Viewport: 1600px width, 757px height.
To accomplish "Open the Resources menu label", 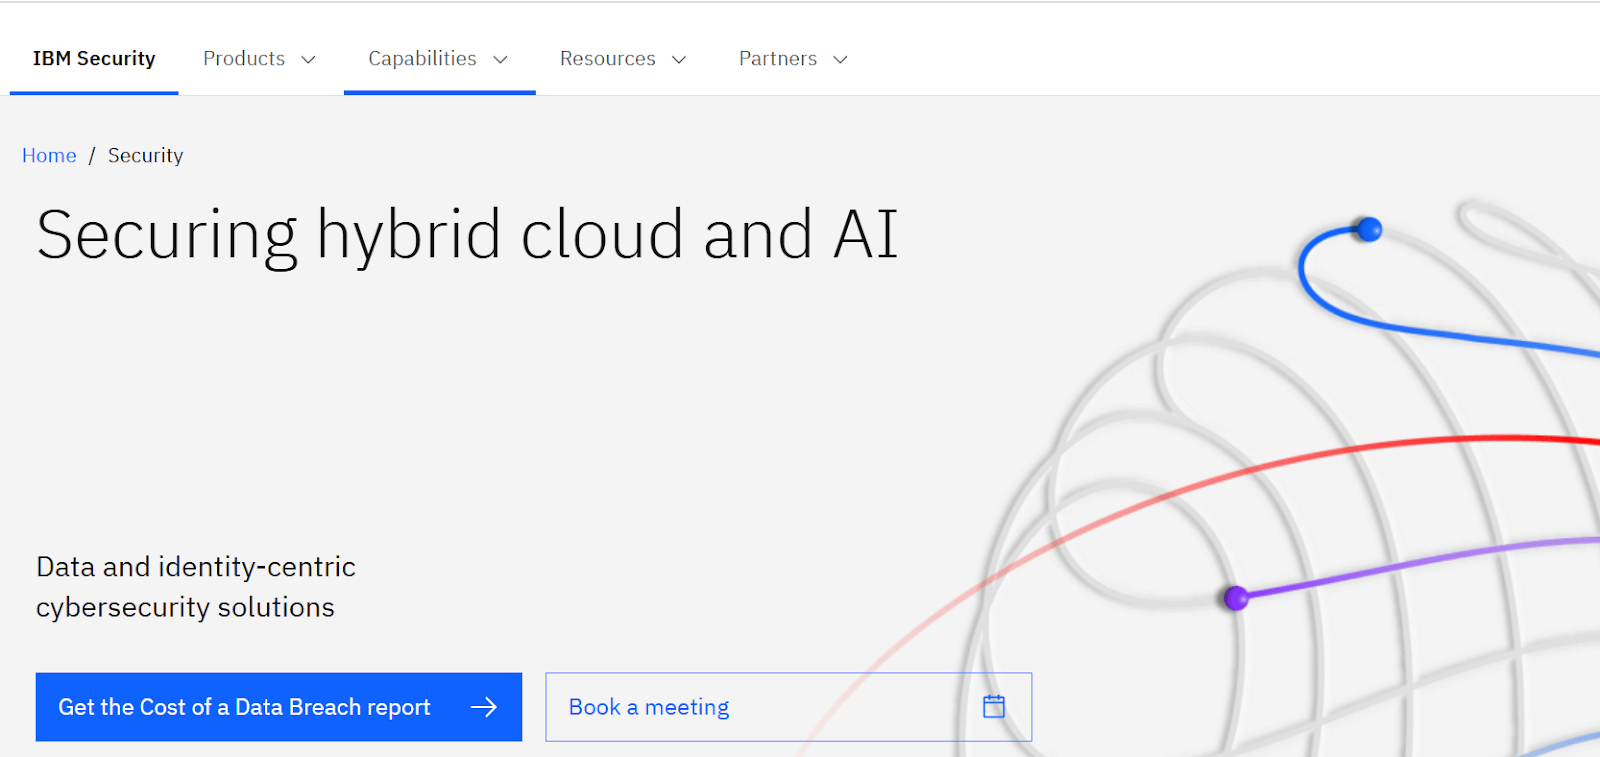I will 607,59.
